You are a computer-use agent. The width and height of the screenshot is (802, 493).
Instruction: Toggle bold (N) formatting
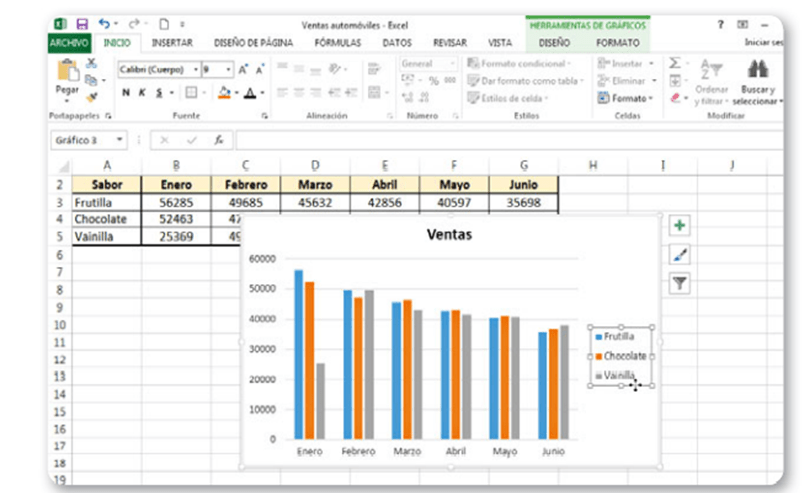(x=127, y=93)
